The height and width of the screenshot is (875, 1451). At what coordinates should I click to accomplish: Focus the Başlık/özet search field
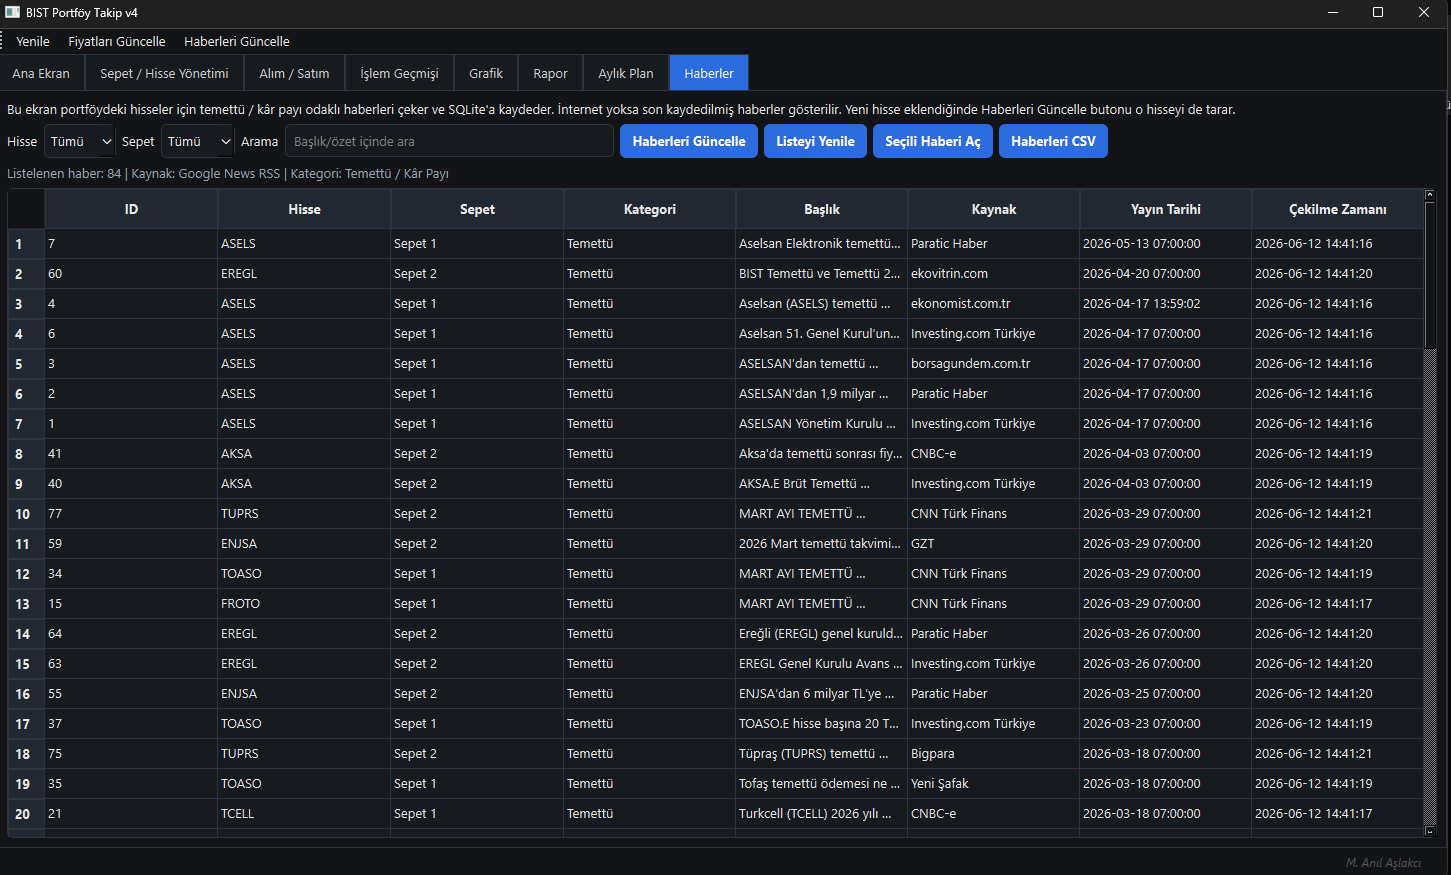click(x=449, y=141)
